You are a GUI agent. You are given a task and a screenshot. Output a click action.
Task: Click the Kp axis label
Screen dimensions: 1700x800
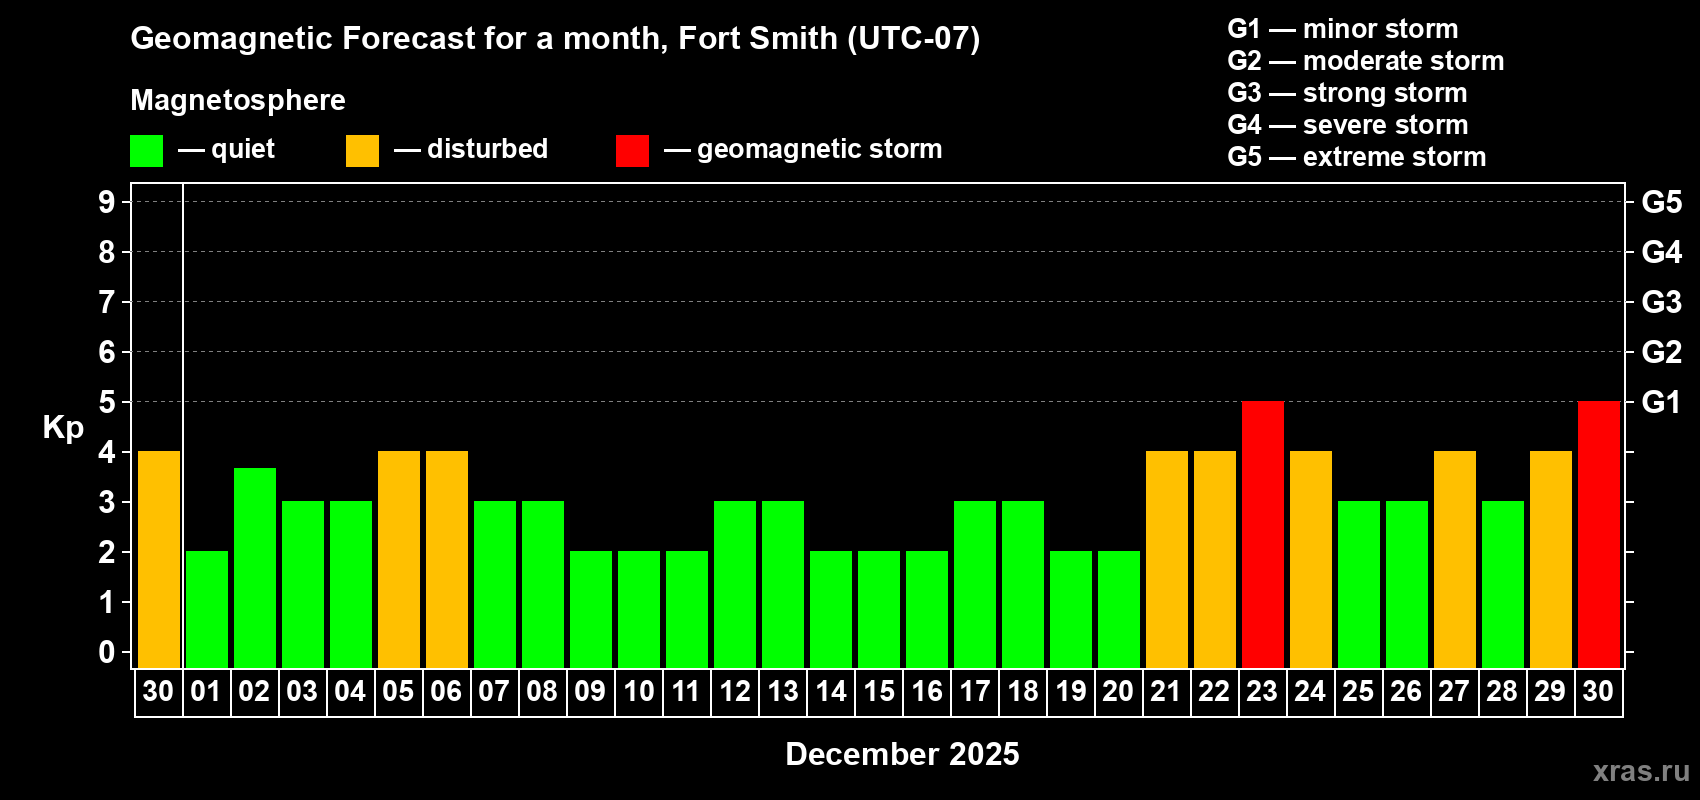(x=63, y=427)
